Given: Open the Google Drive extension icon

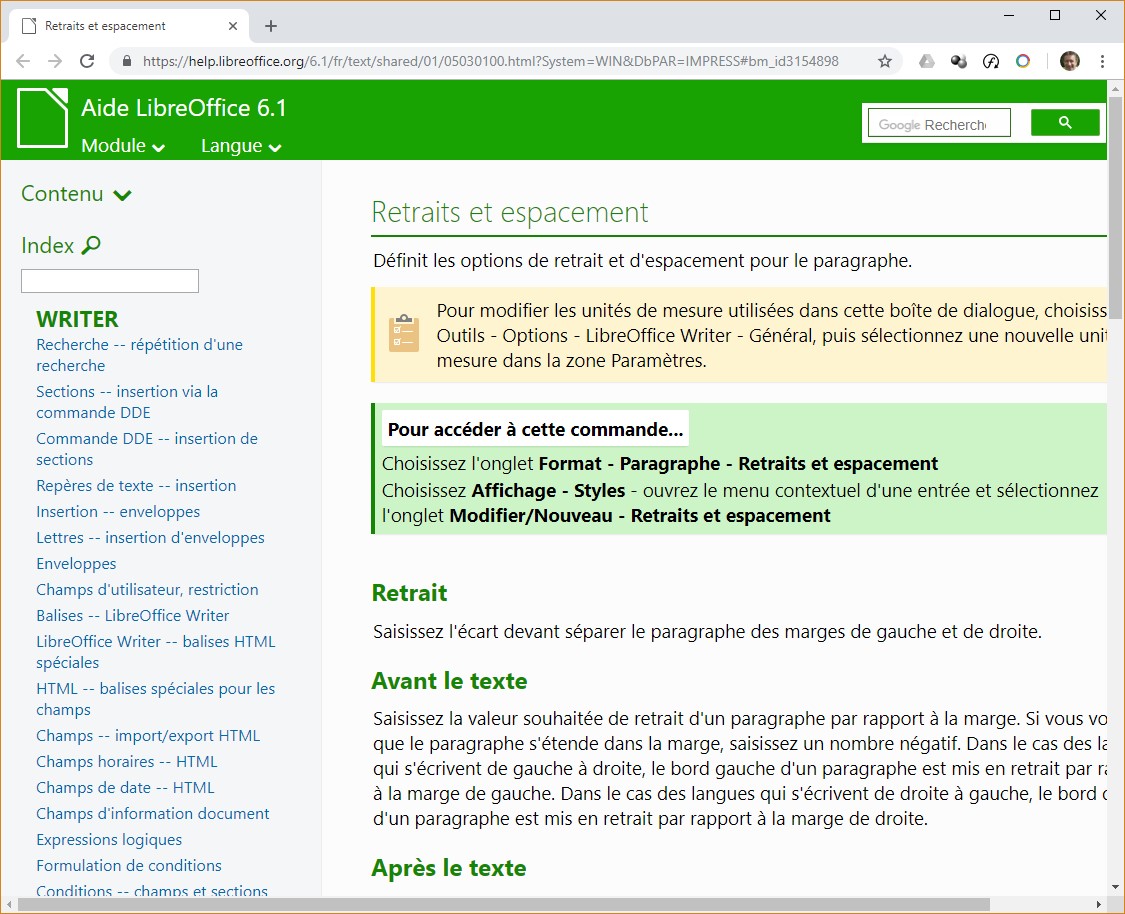Looking at the screenshot, I should (x=927, y=61).
